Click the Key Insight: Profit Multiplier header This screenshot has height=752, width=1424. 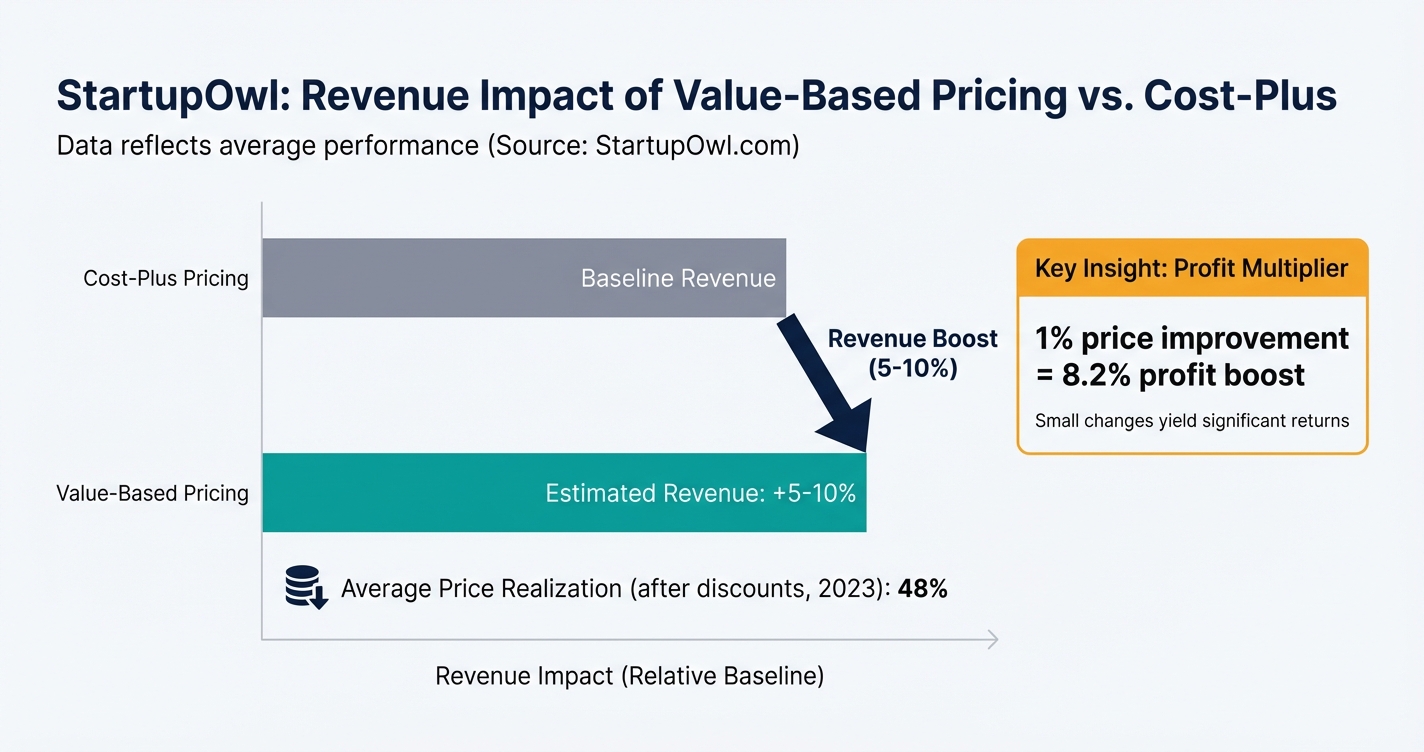pyautogui.click(x=1191, y=268)
